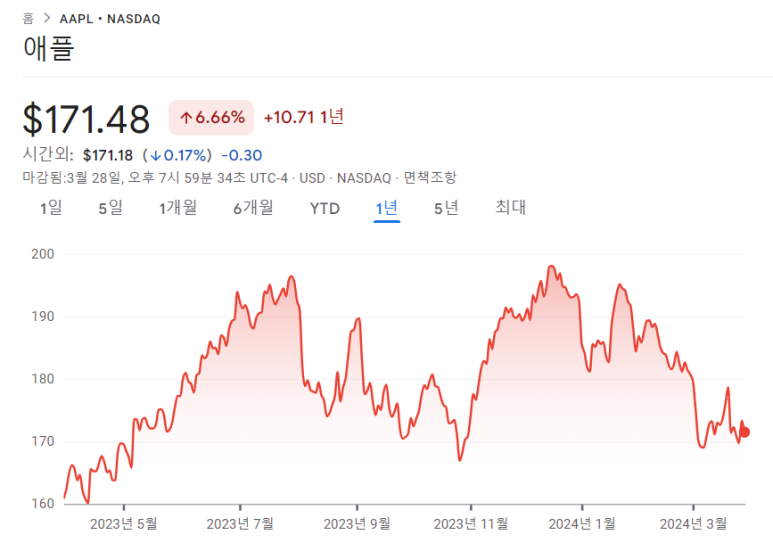The image size is (773, 543).
Task: Click the 160 y-axis label
Action: pyautogui.click(x=43, y=504)
